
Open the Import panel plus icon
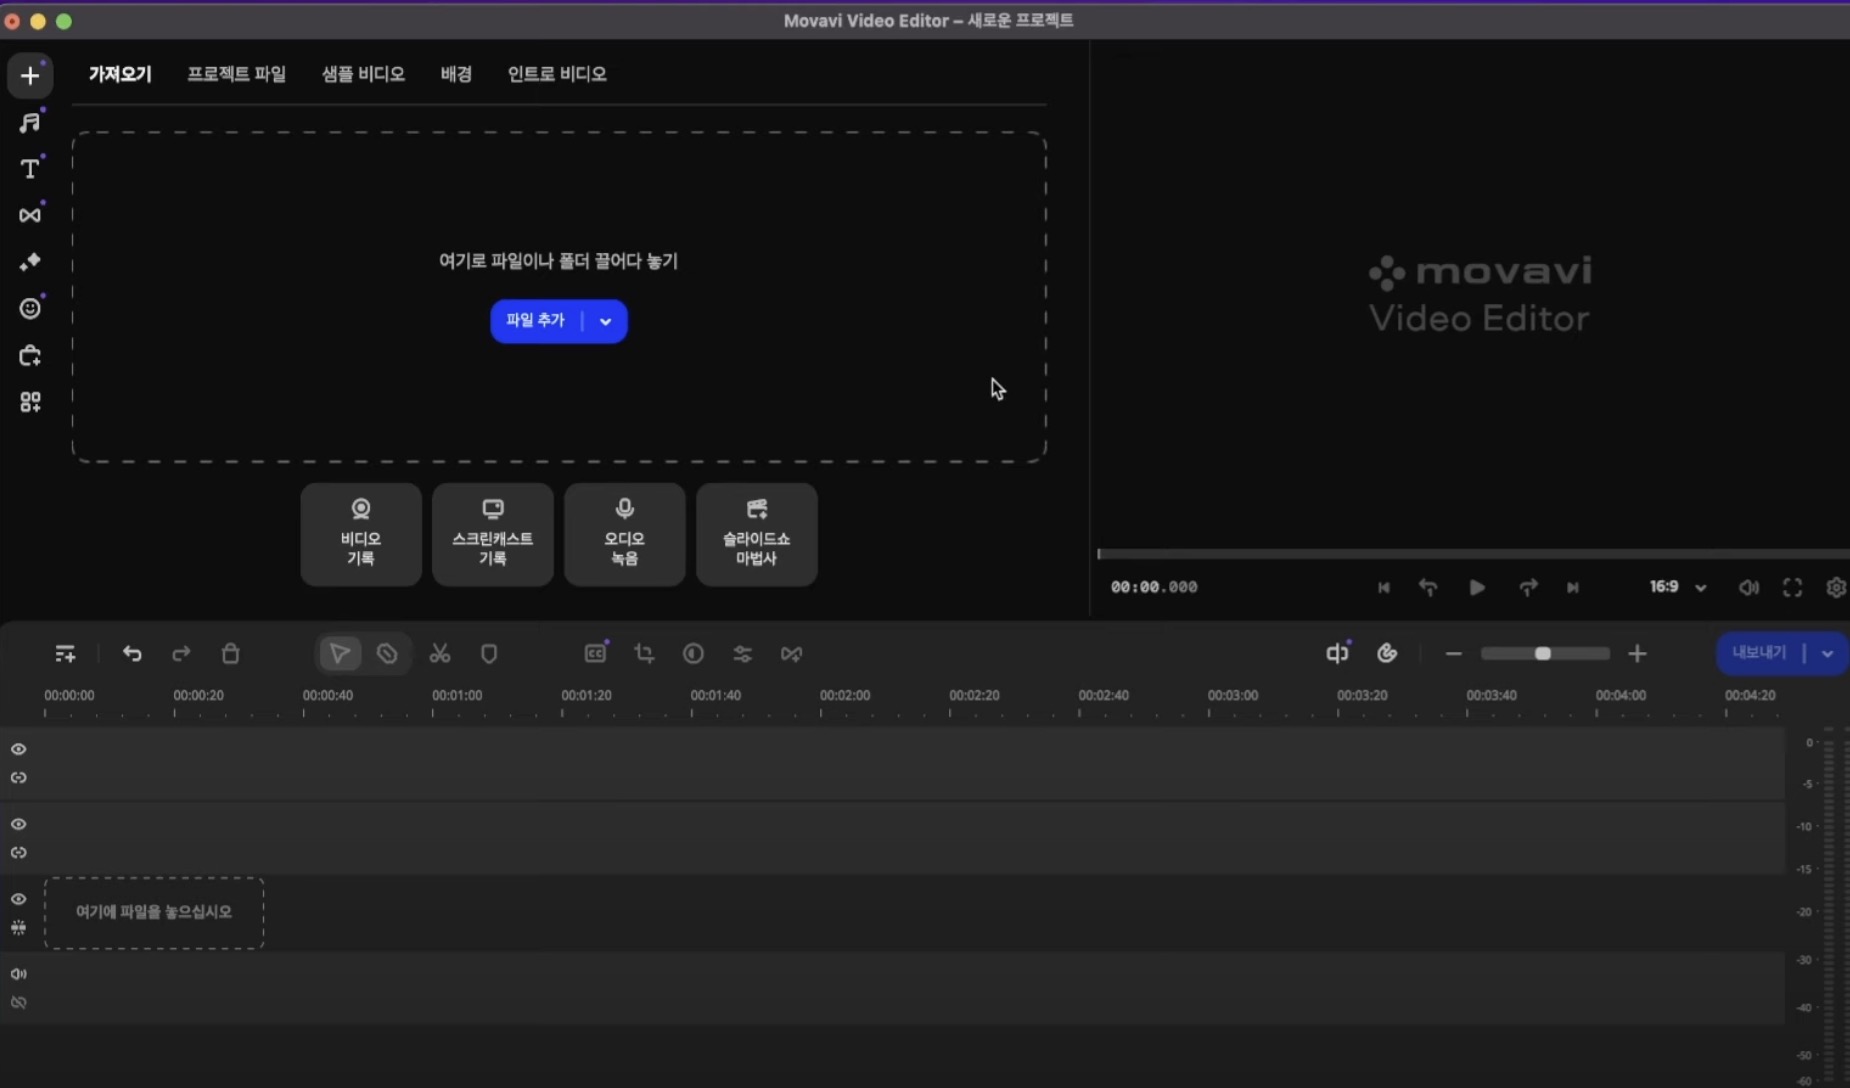coord(30,76)
